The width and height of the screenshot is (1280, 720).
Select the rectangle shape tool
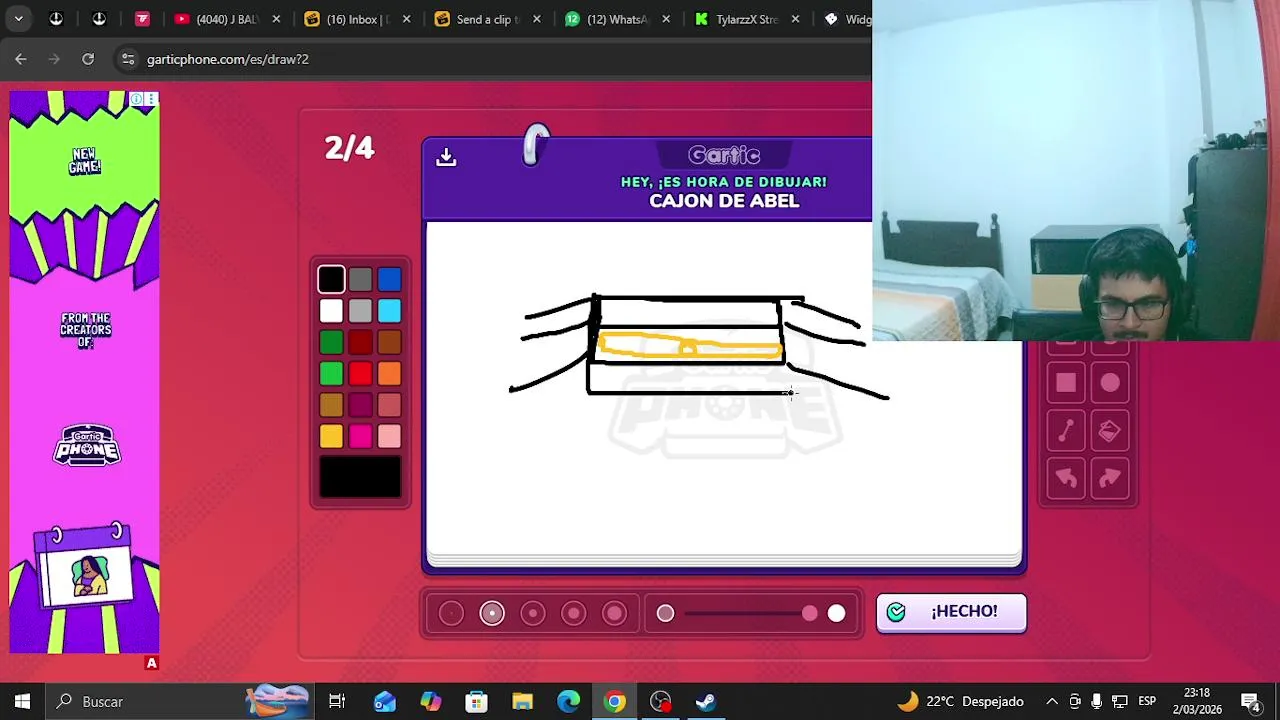pos(1066,383)
